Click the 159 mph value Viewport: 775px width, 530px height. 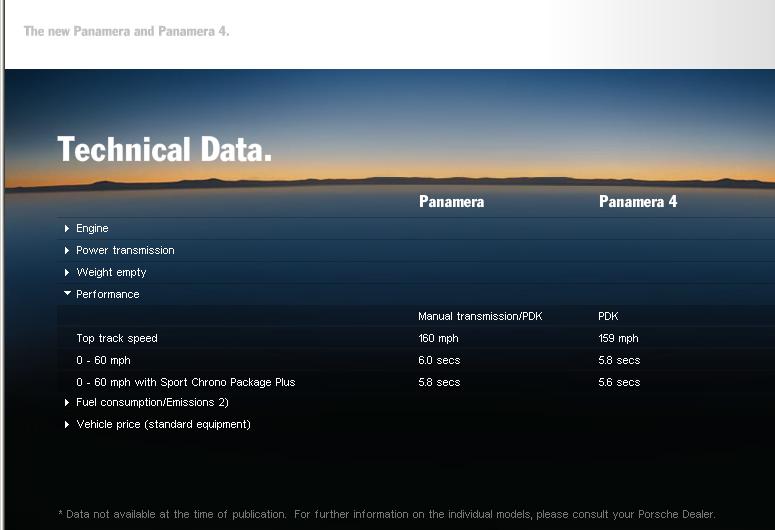618,338
